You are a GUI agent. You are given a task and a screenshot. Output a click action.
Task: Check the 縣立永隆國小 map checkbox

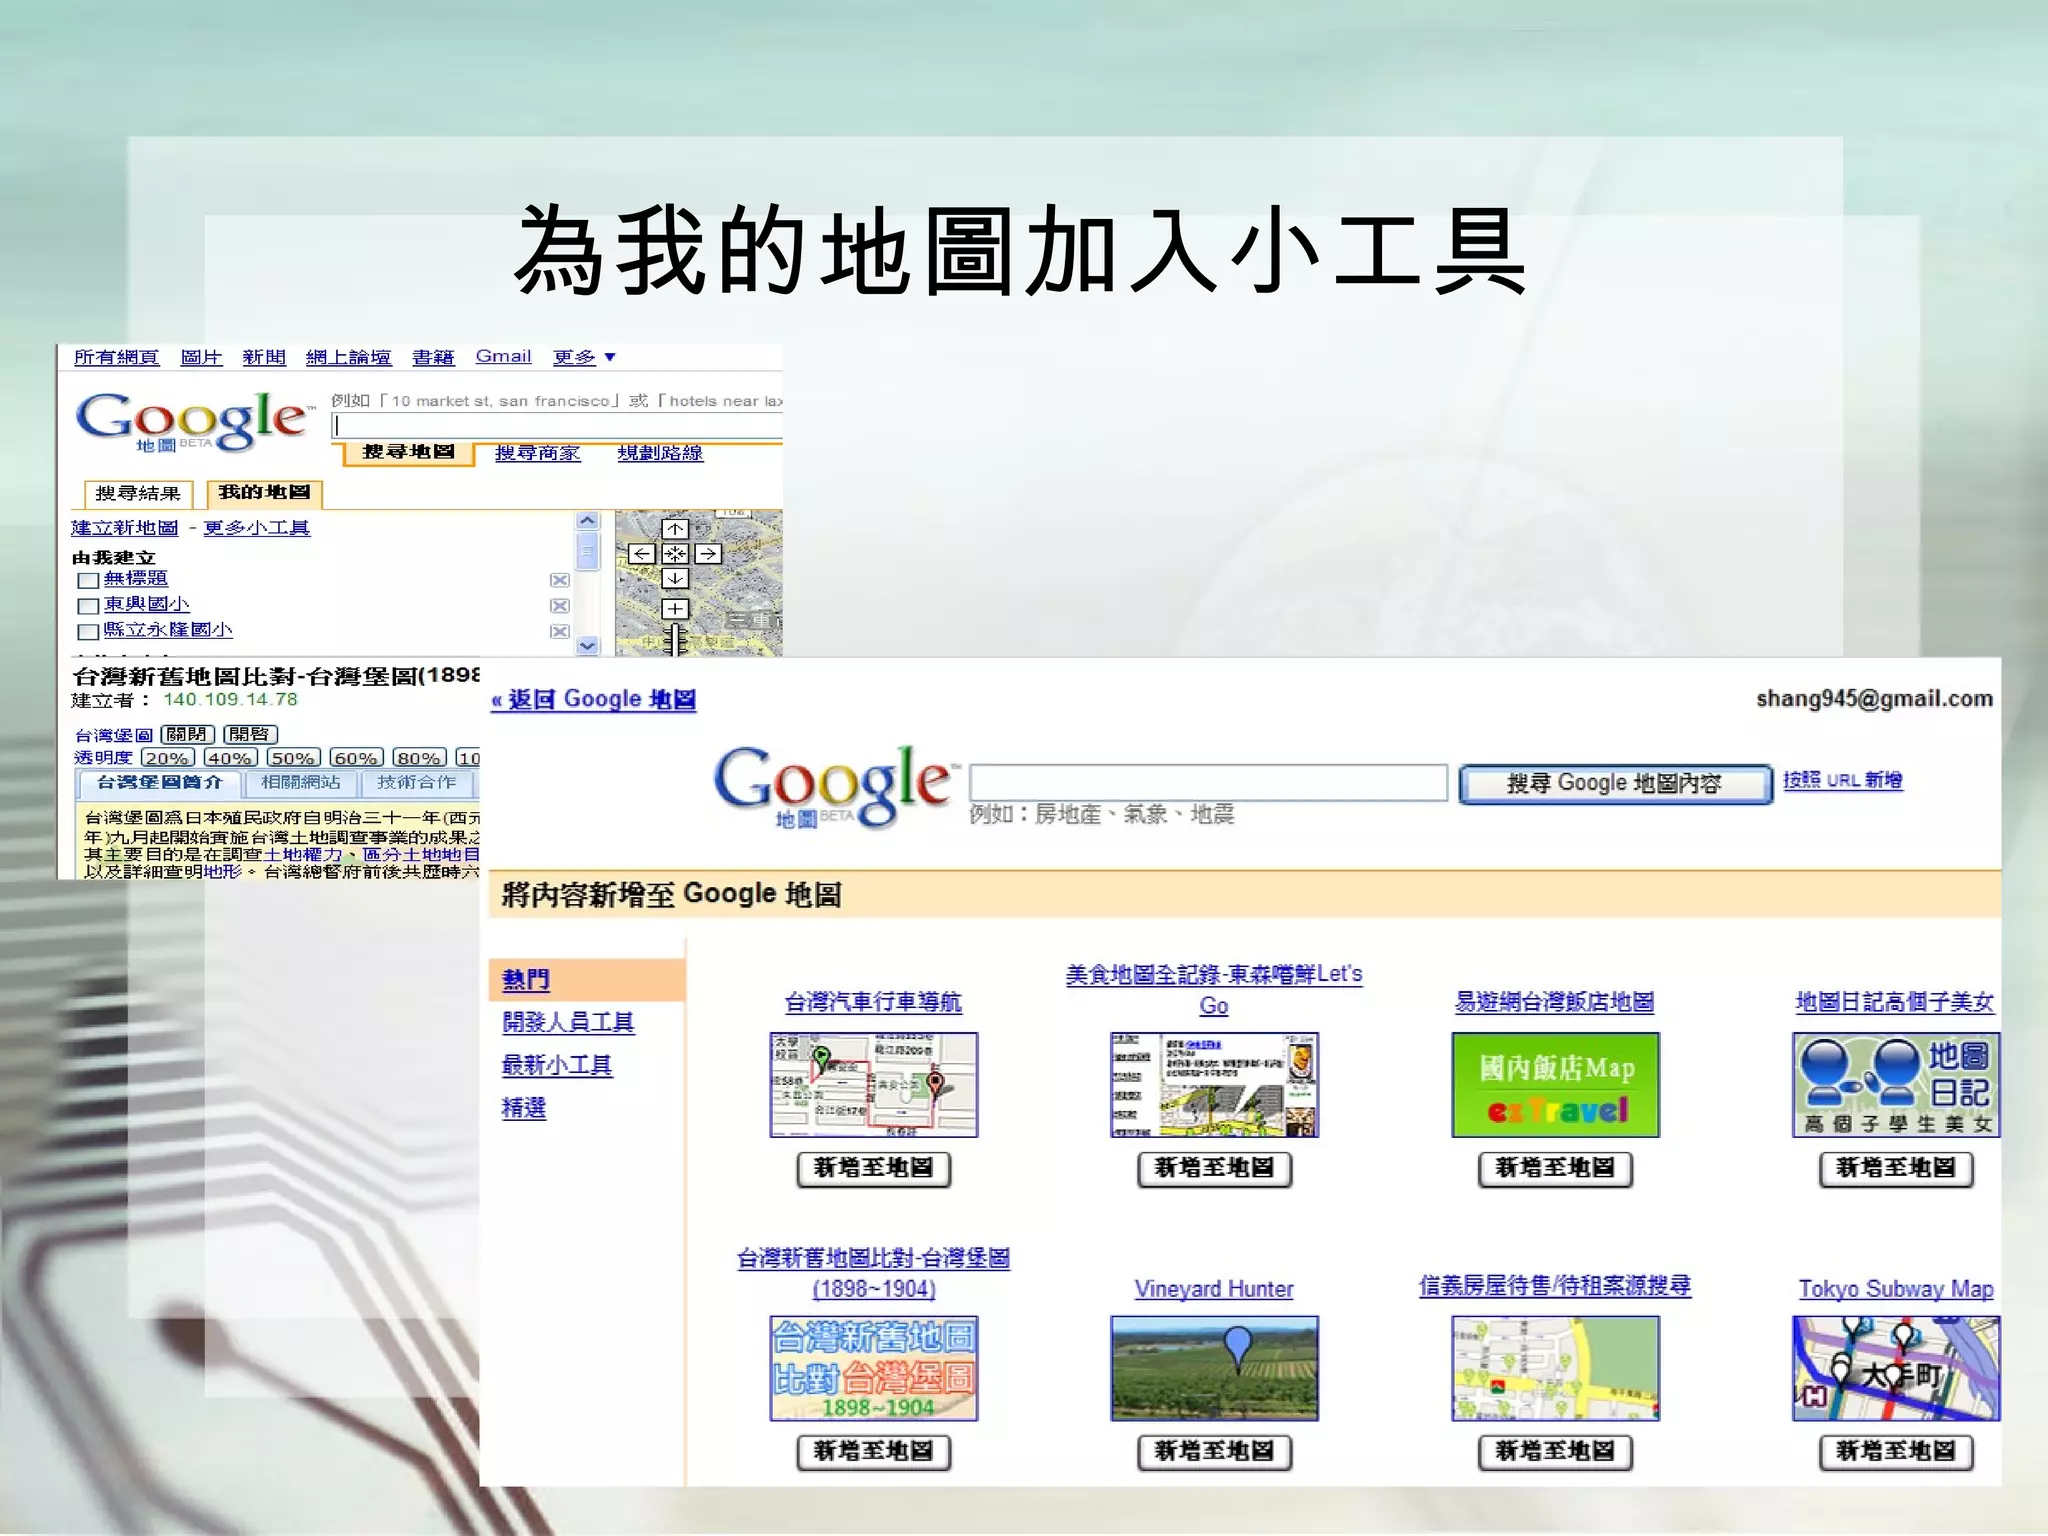(x=88, y=632)
